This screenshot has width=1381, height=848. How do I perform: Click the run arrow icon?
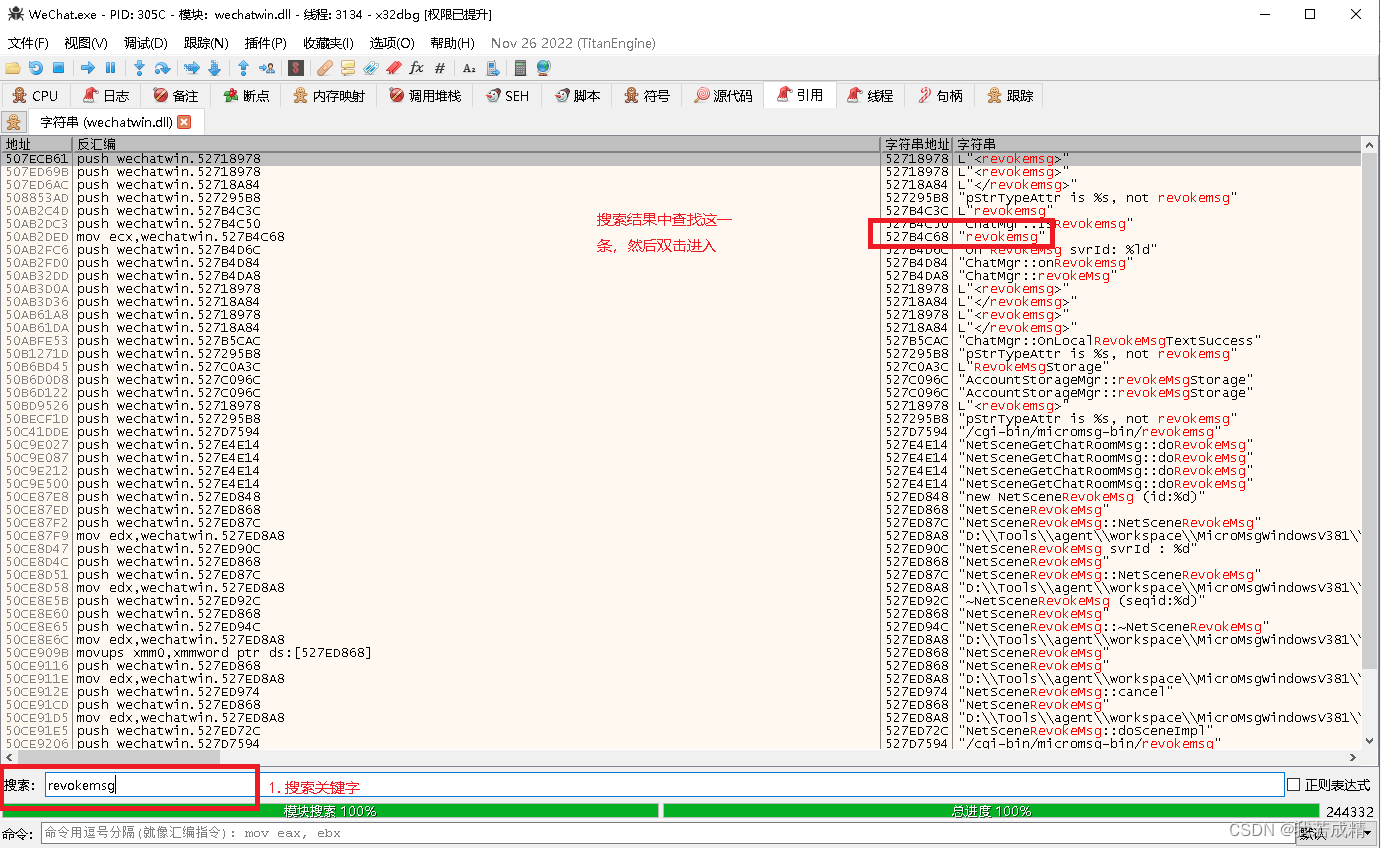[x=88, y=68]
